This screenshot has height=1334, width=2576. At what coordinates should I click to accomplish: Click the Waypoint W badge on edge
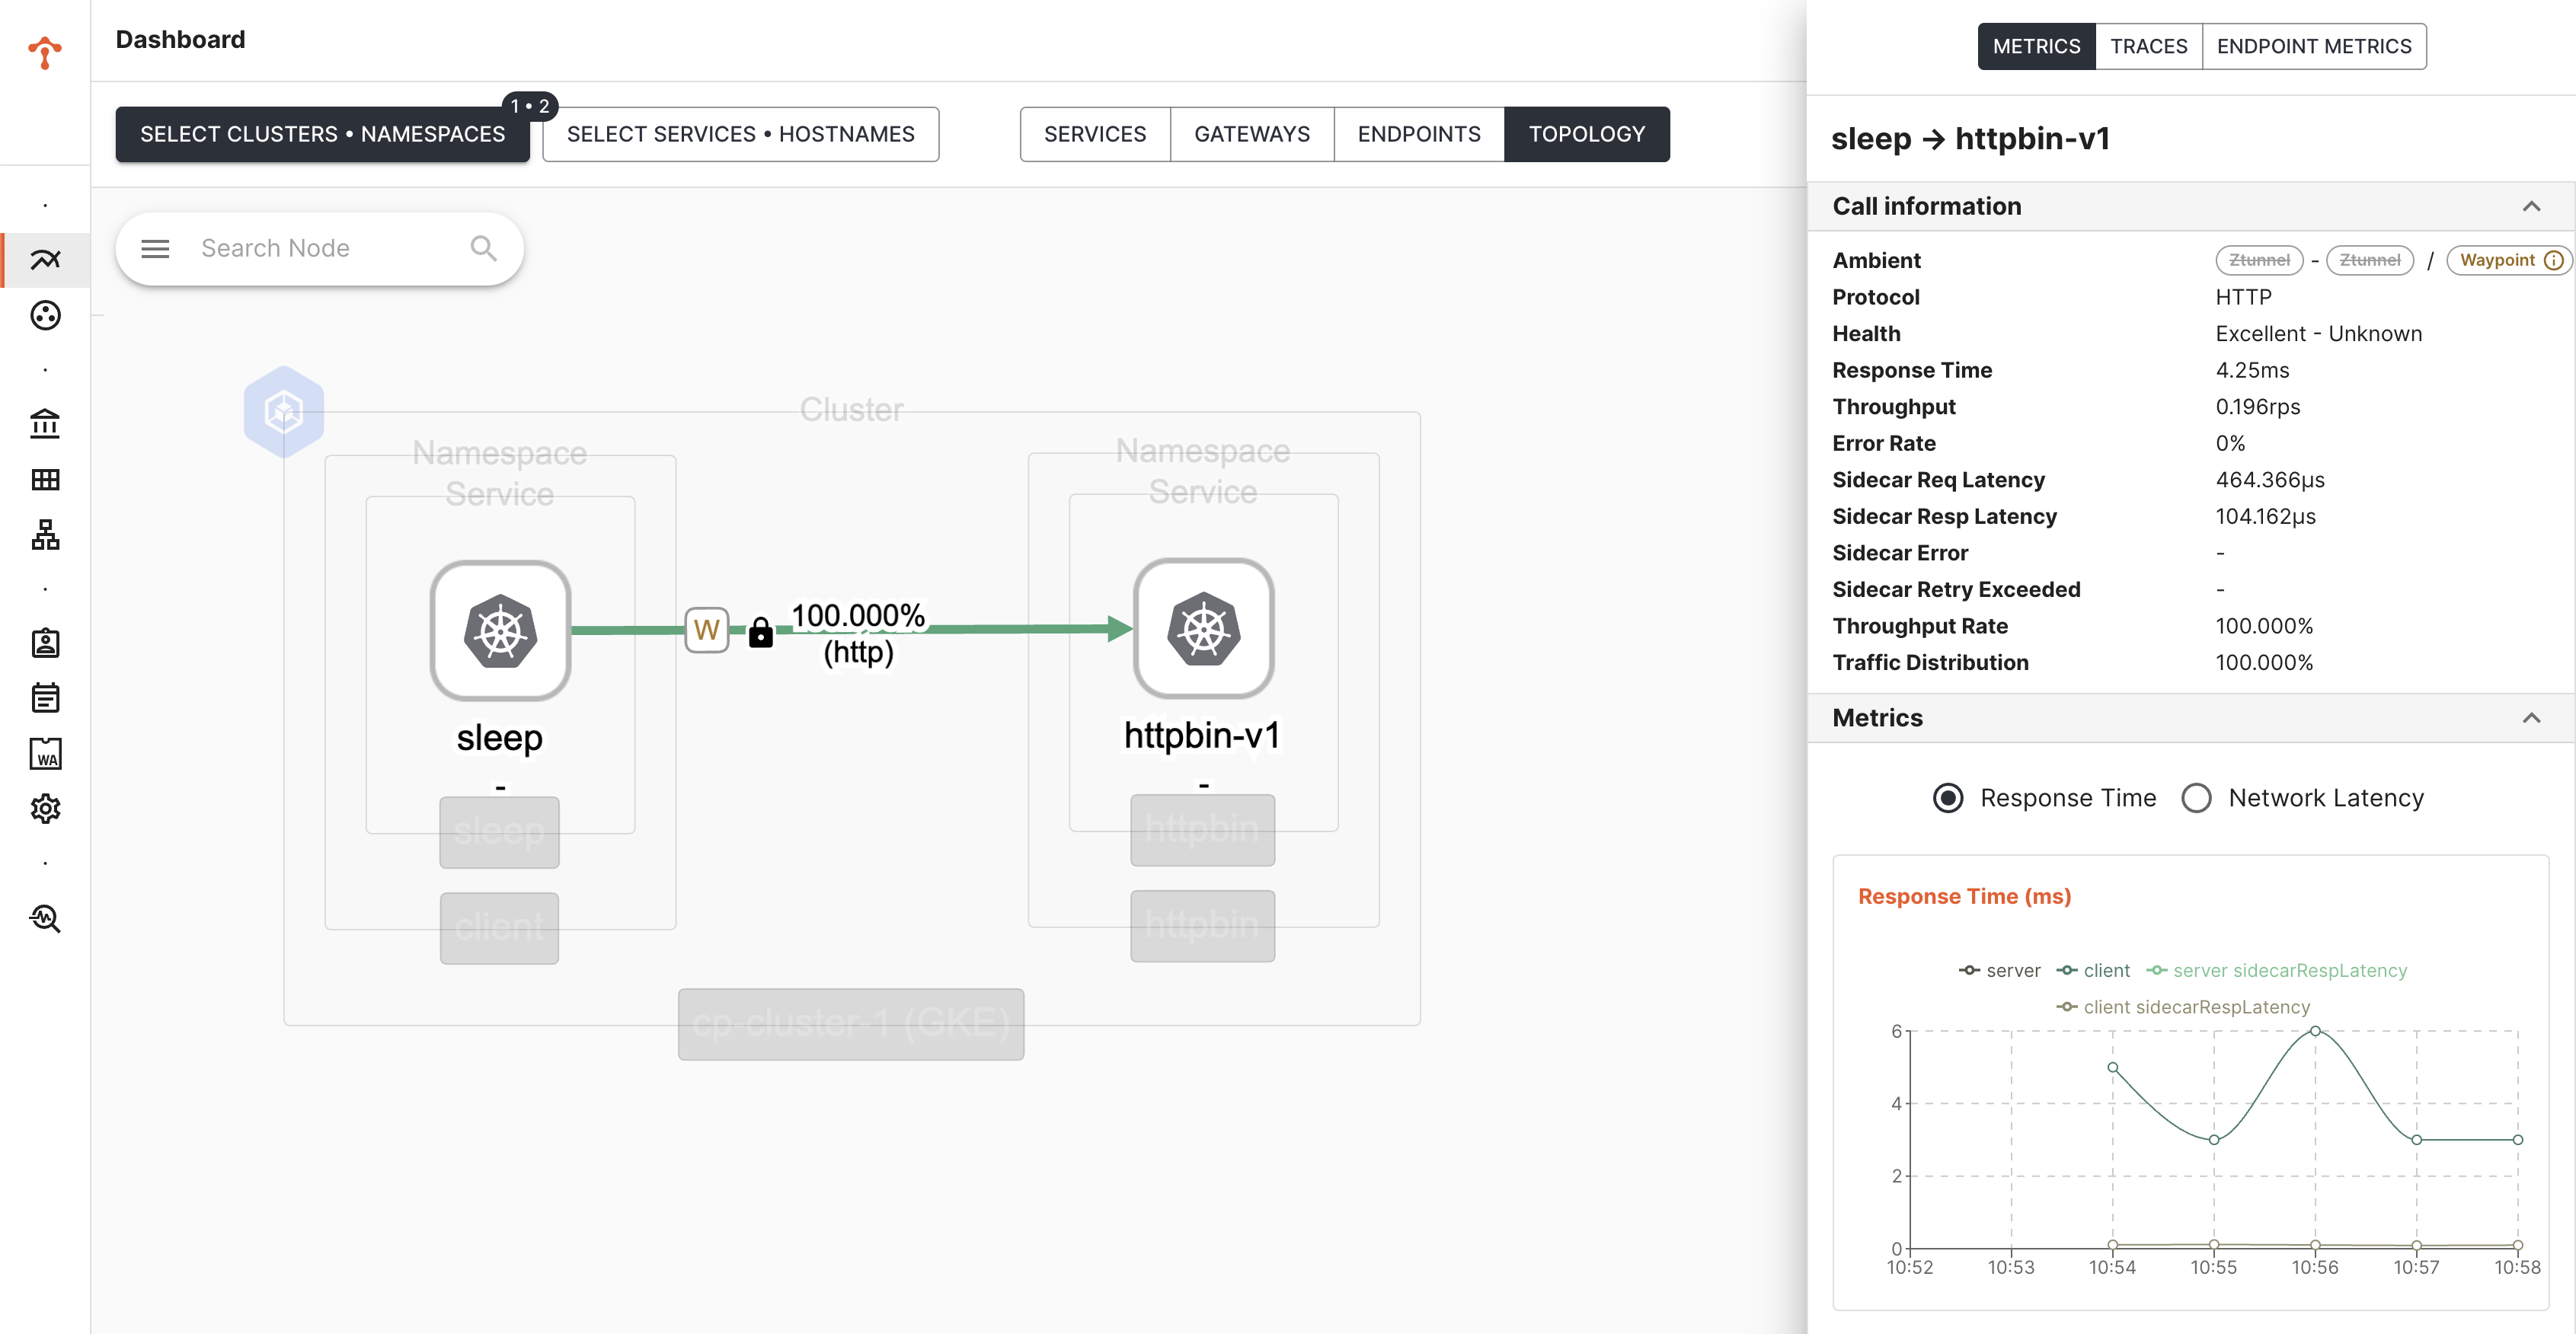(x=706, y=630)
